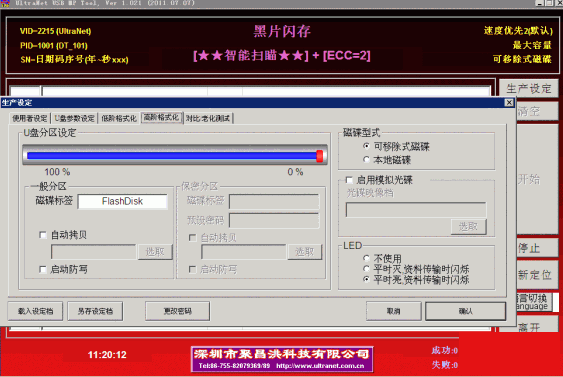Select the 高阶格式化 tab

pos(161,117)
